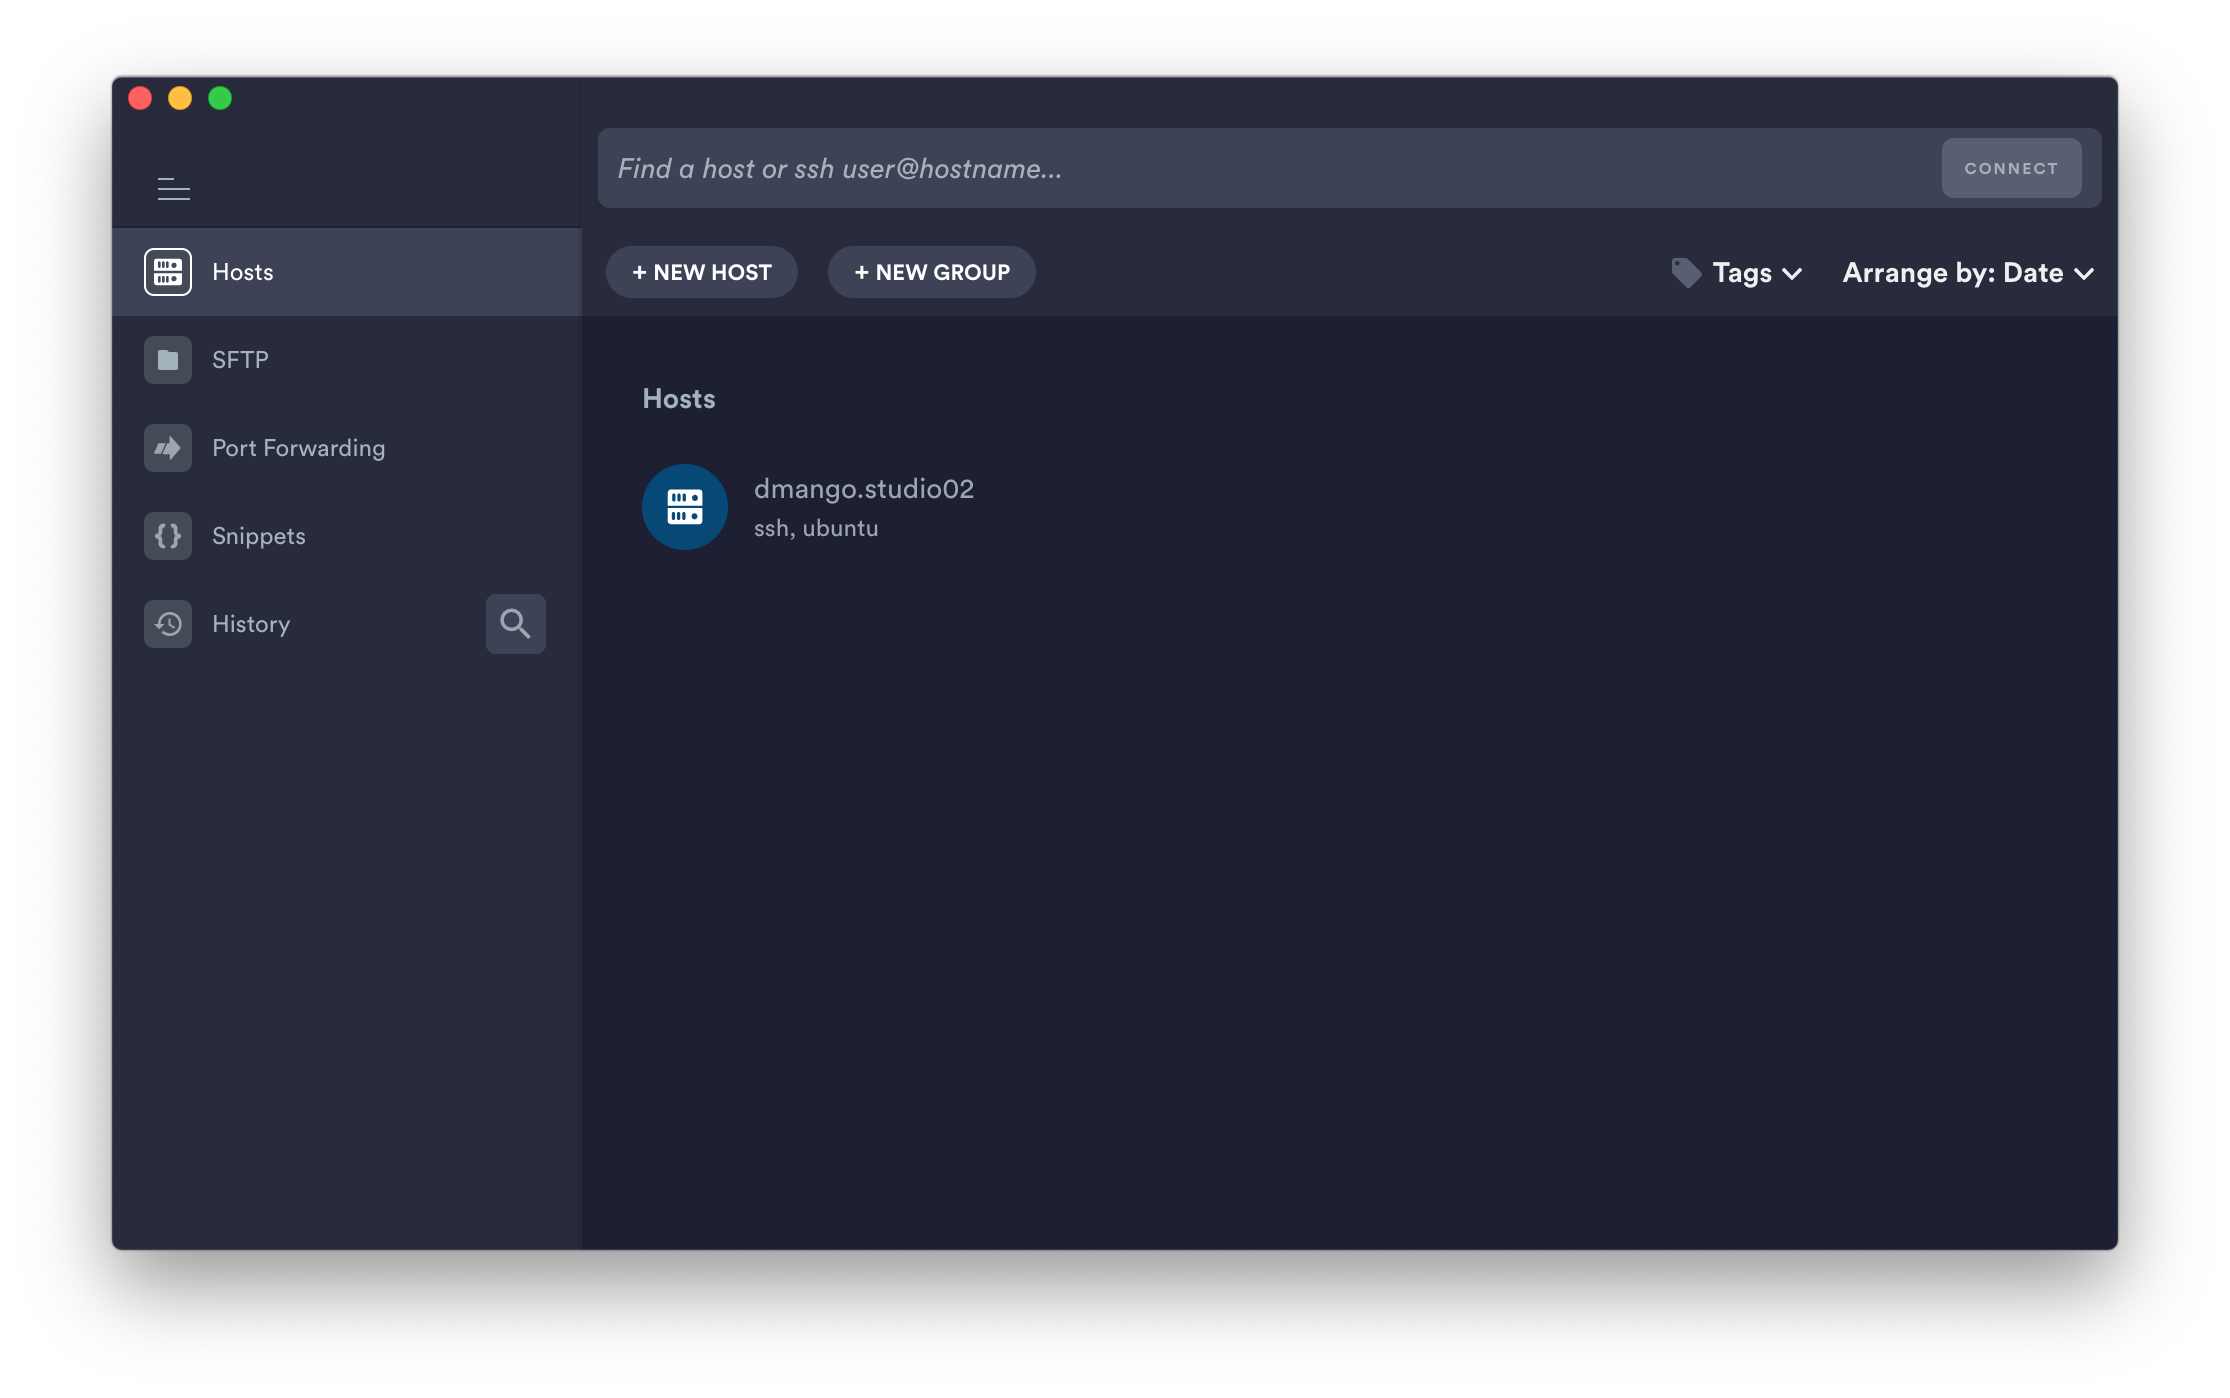Image resolution: width=2230 pixels, height=1398 pixels.
Task: Go to the Snippets section
Action: point(258,536)
